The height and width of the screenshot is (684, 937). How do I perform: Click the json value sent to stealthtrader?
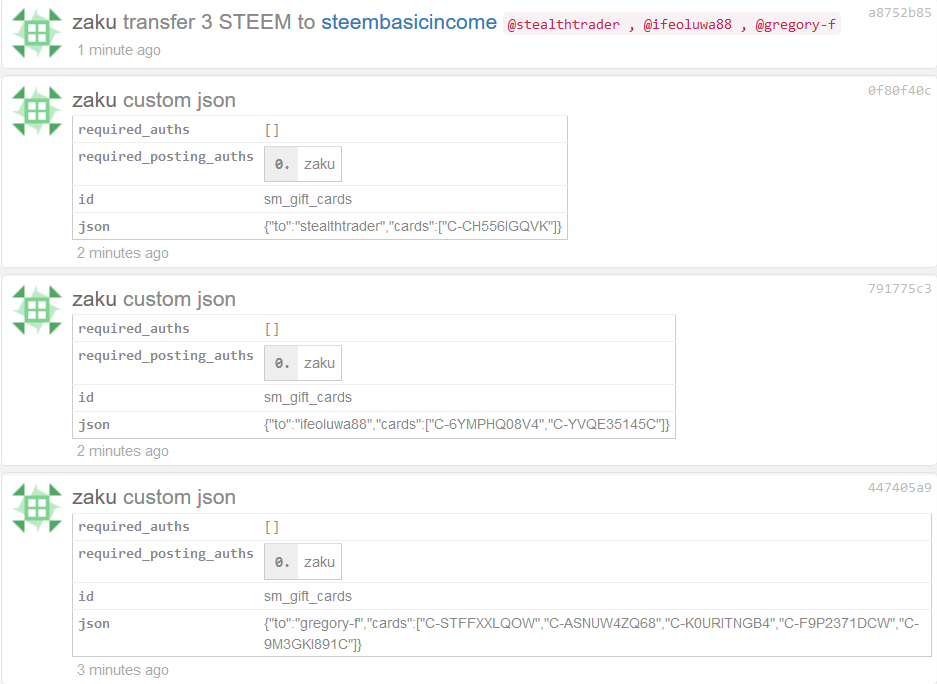(413, 226)
